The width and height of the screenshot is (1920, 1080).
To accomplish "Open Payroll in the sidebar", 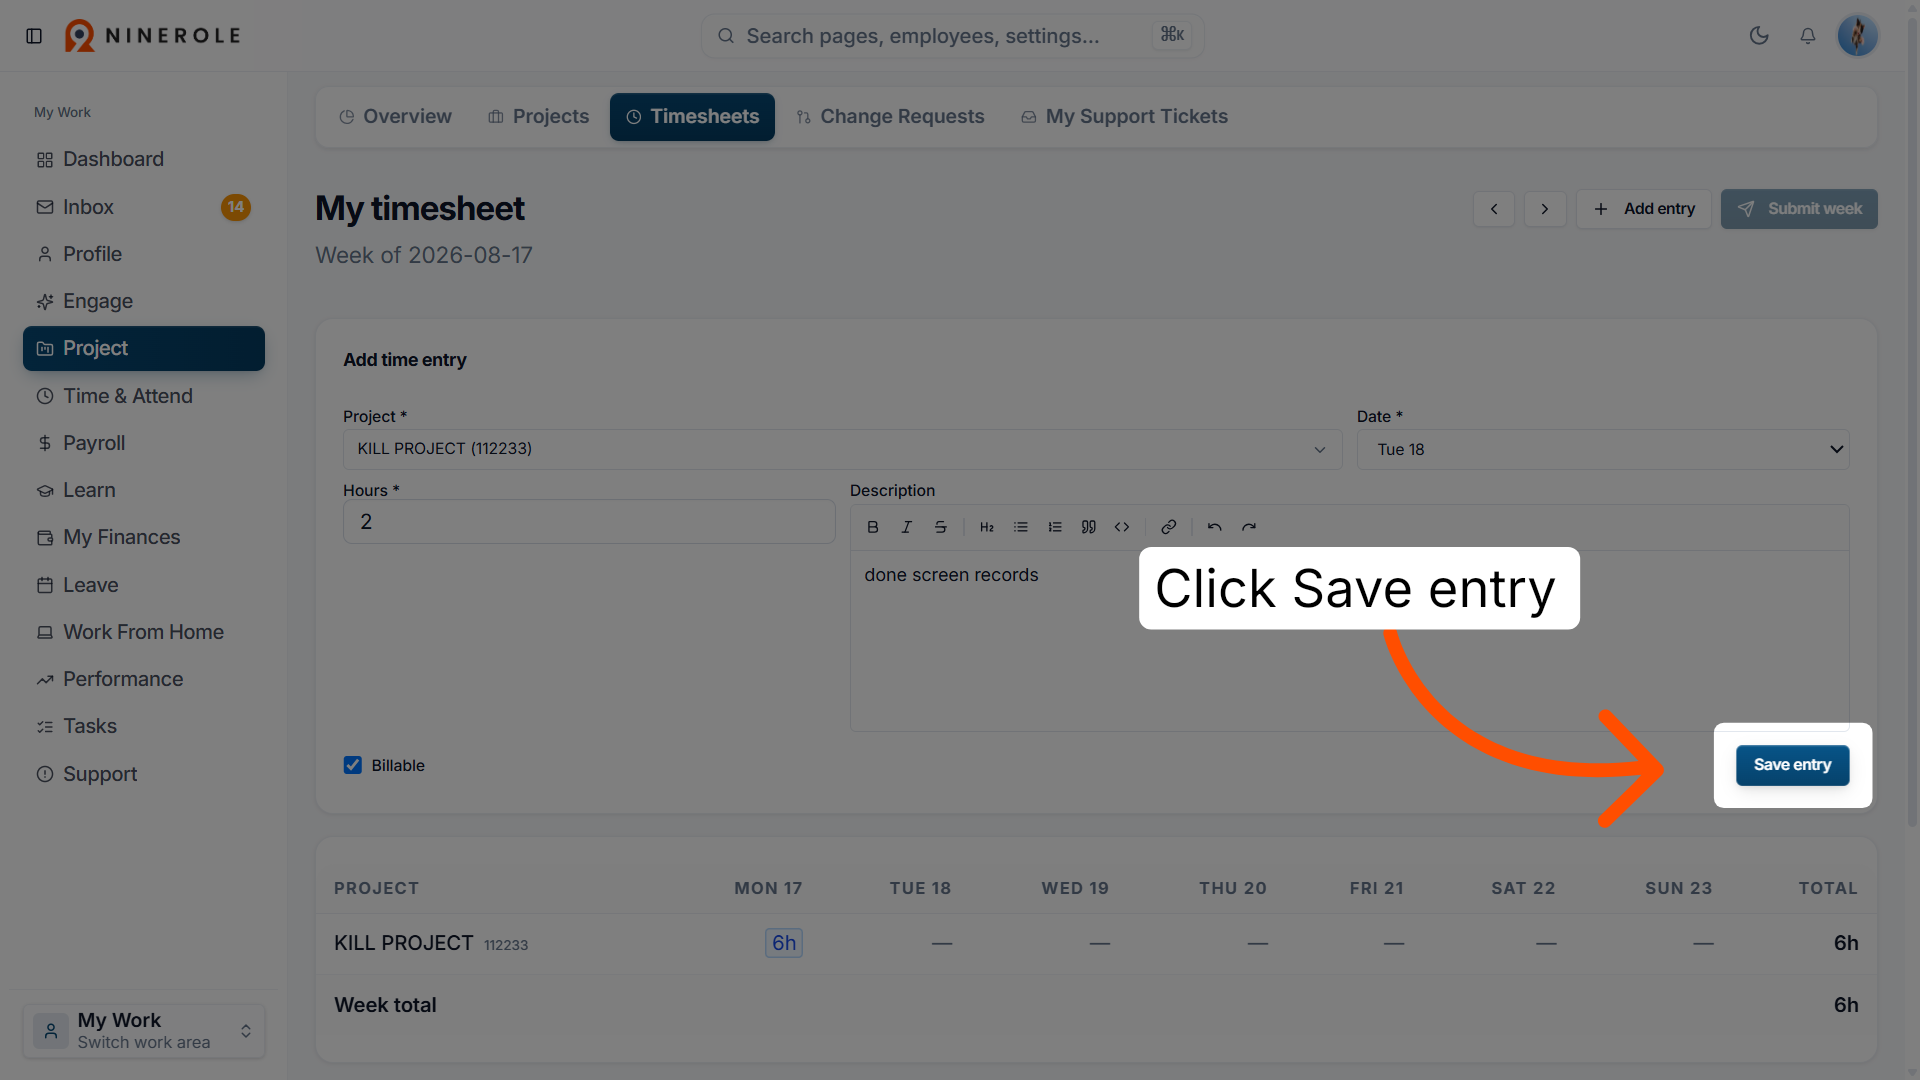I will coord(144,443).
